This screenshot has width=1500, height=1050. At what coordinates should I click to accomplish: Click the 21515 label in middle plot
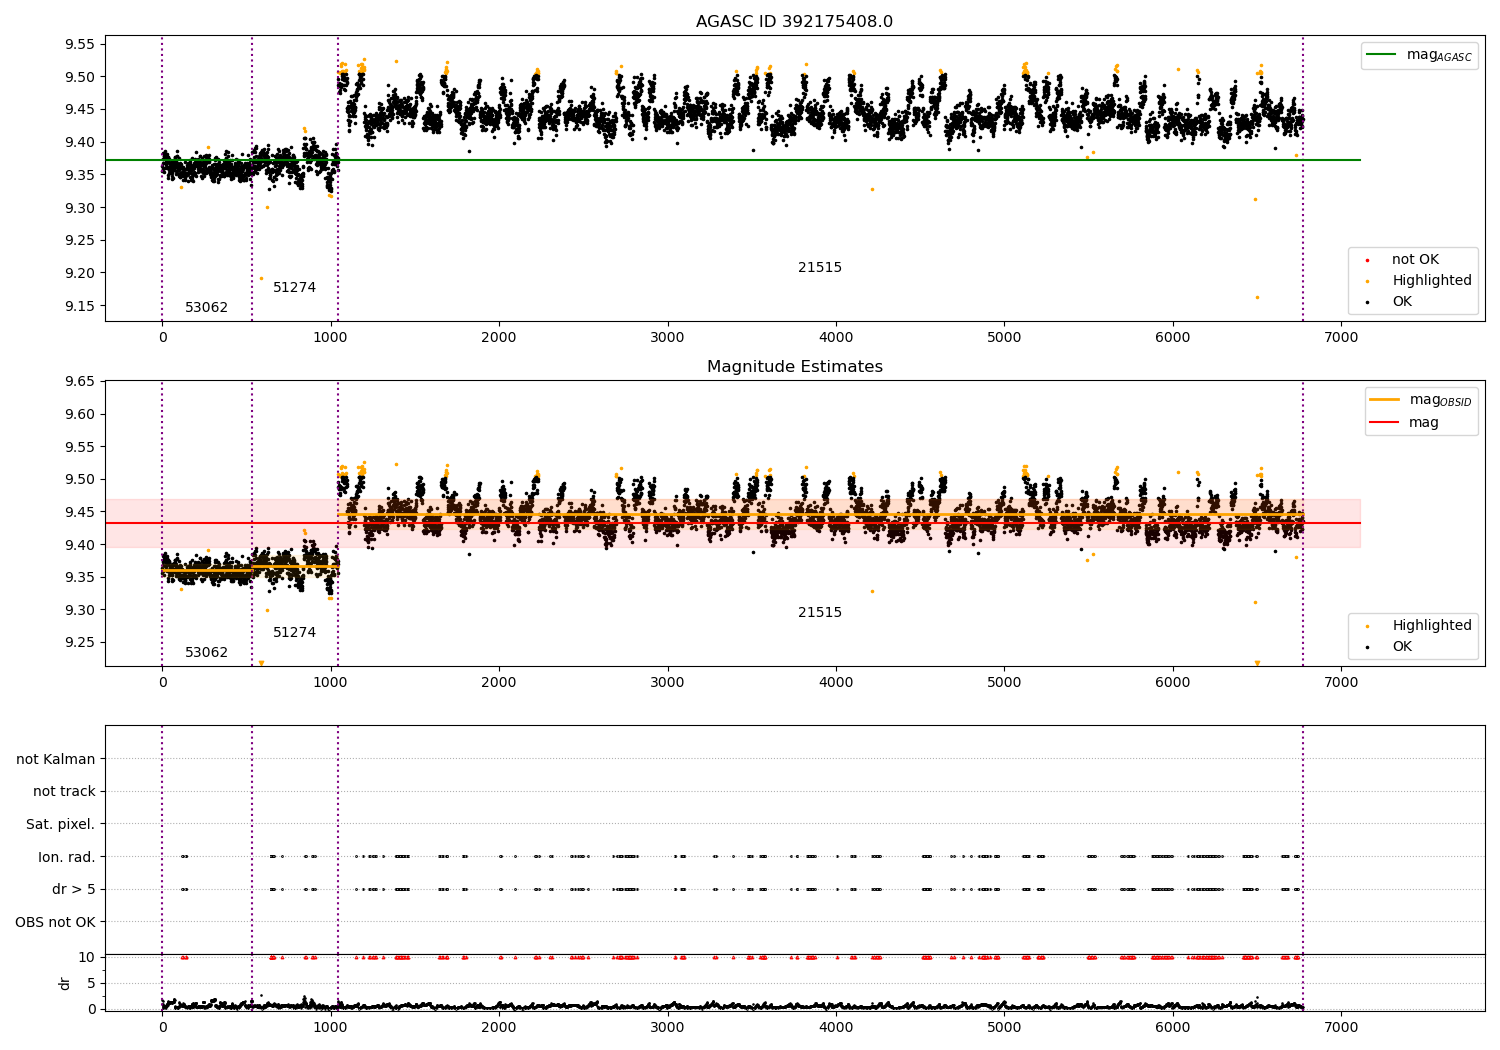click(819, 612)
